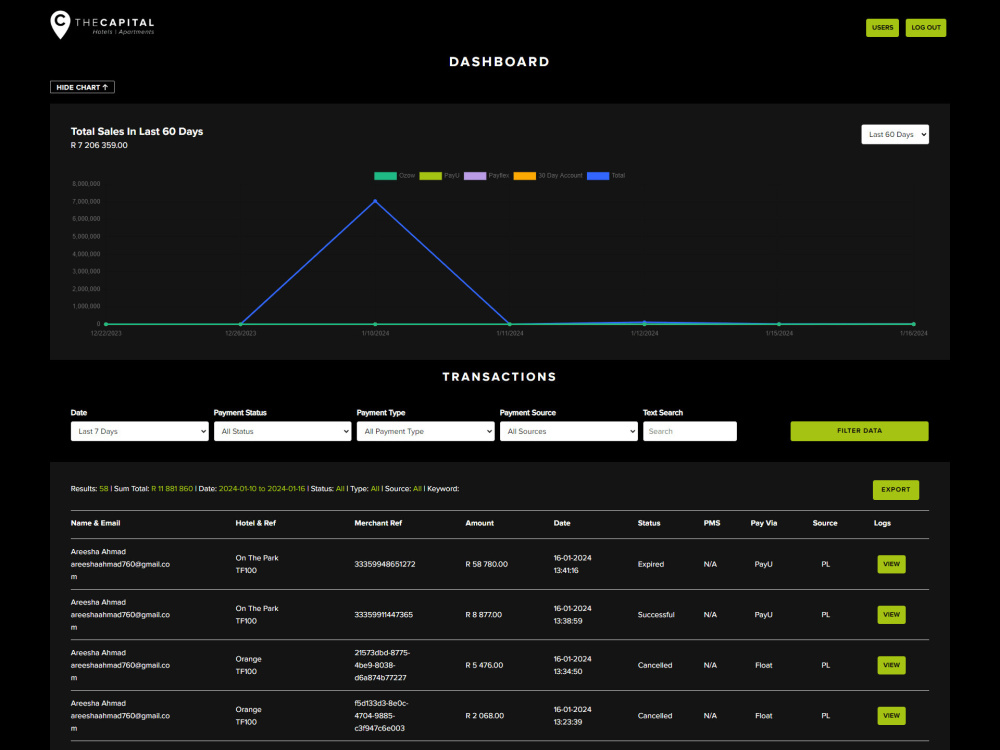Click the Amount column header
1000x750 pixels.
point(480,523)
